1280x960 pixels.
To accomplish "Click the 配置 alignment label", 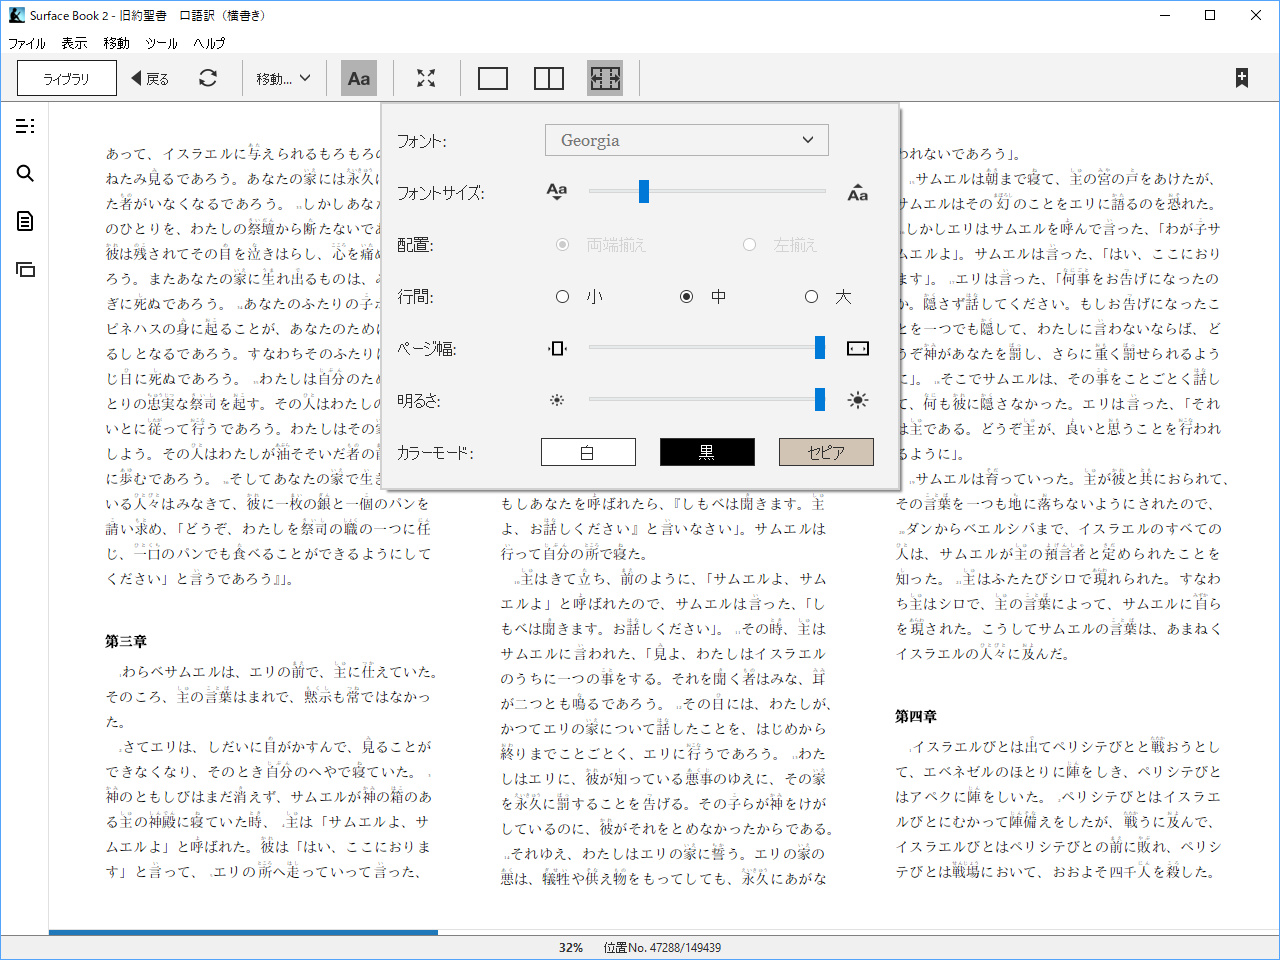I will click(x=413, y=244).
